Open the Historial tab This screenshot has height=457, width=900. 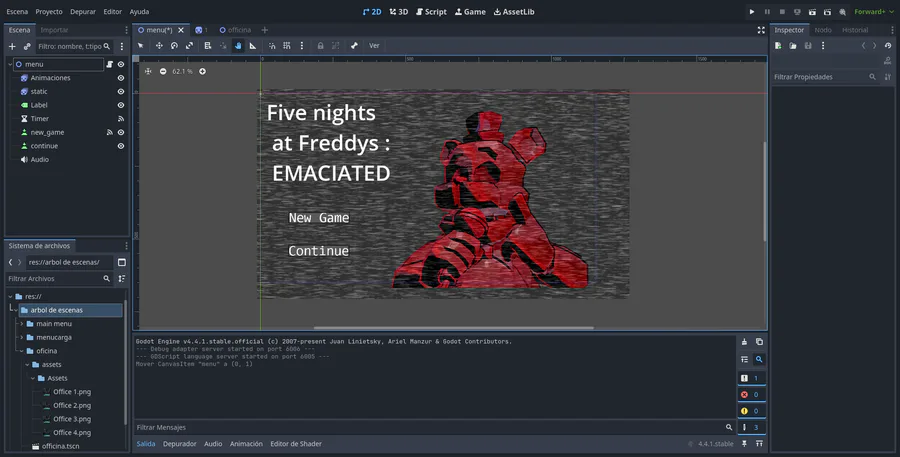[855, 30]
